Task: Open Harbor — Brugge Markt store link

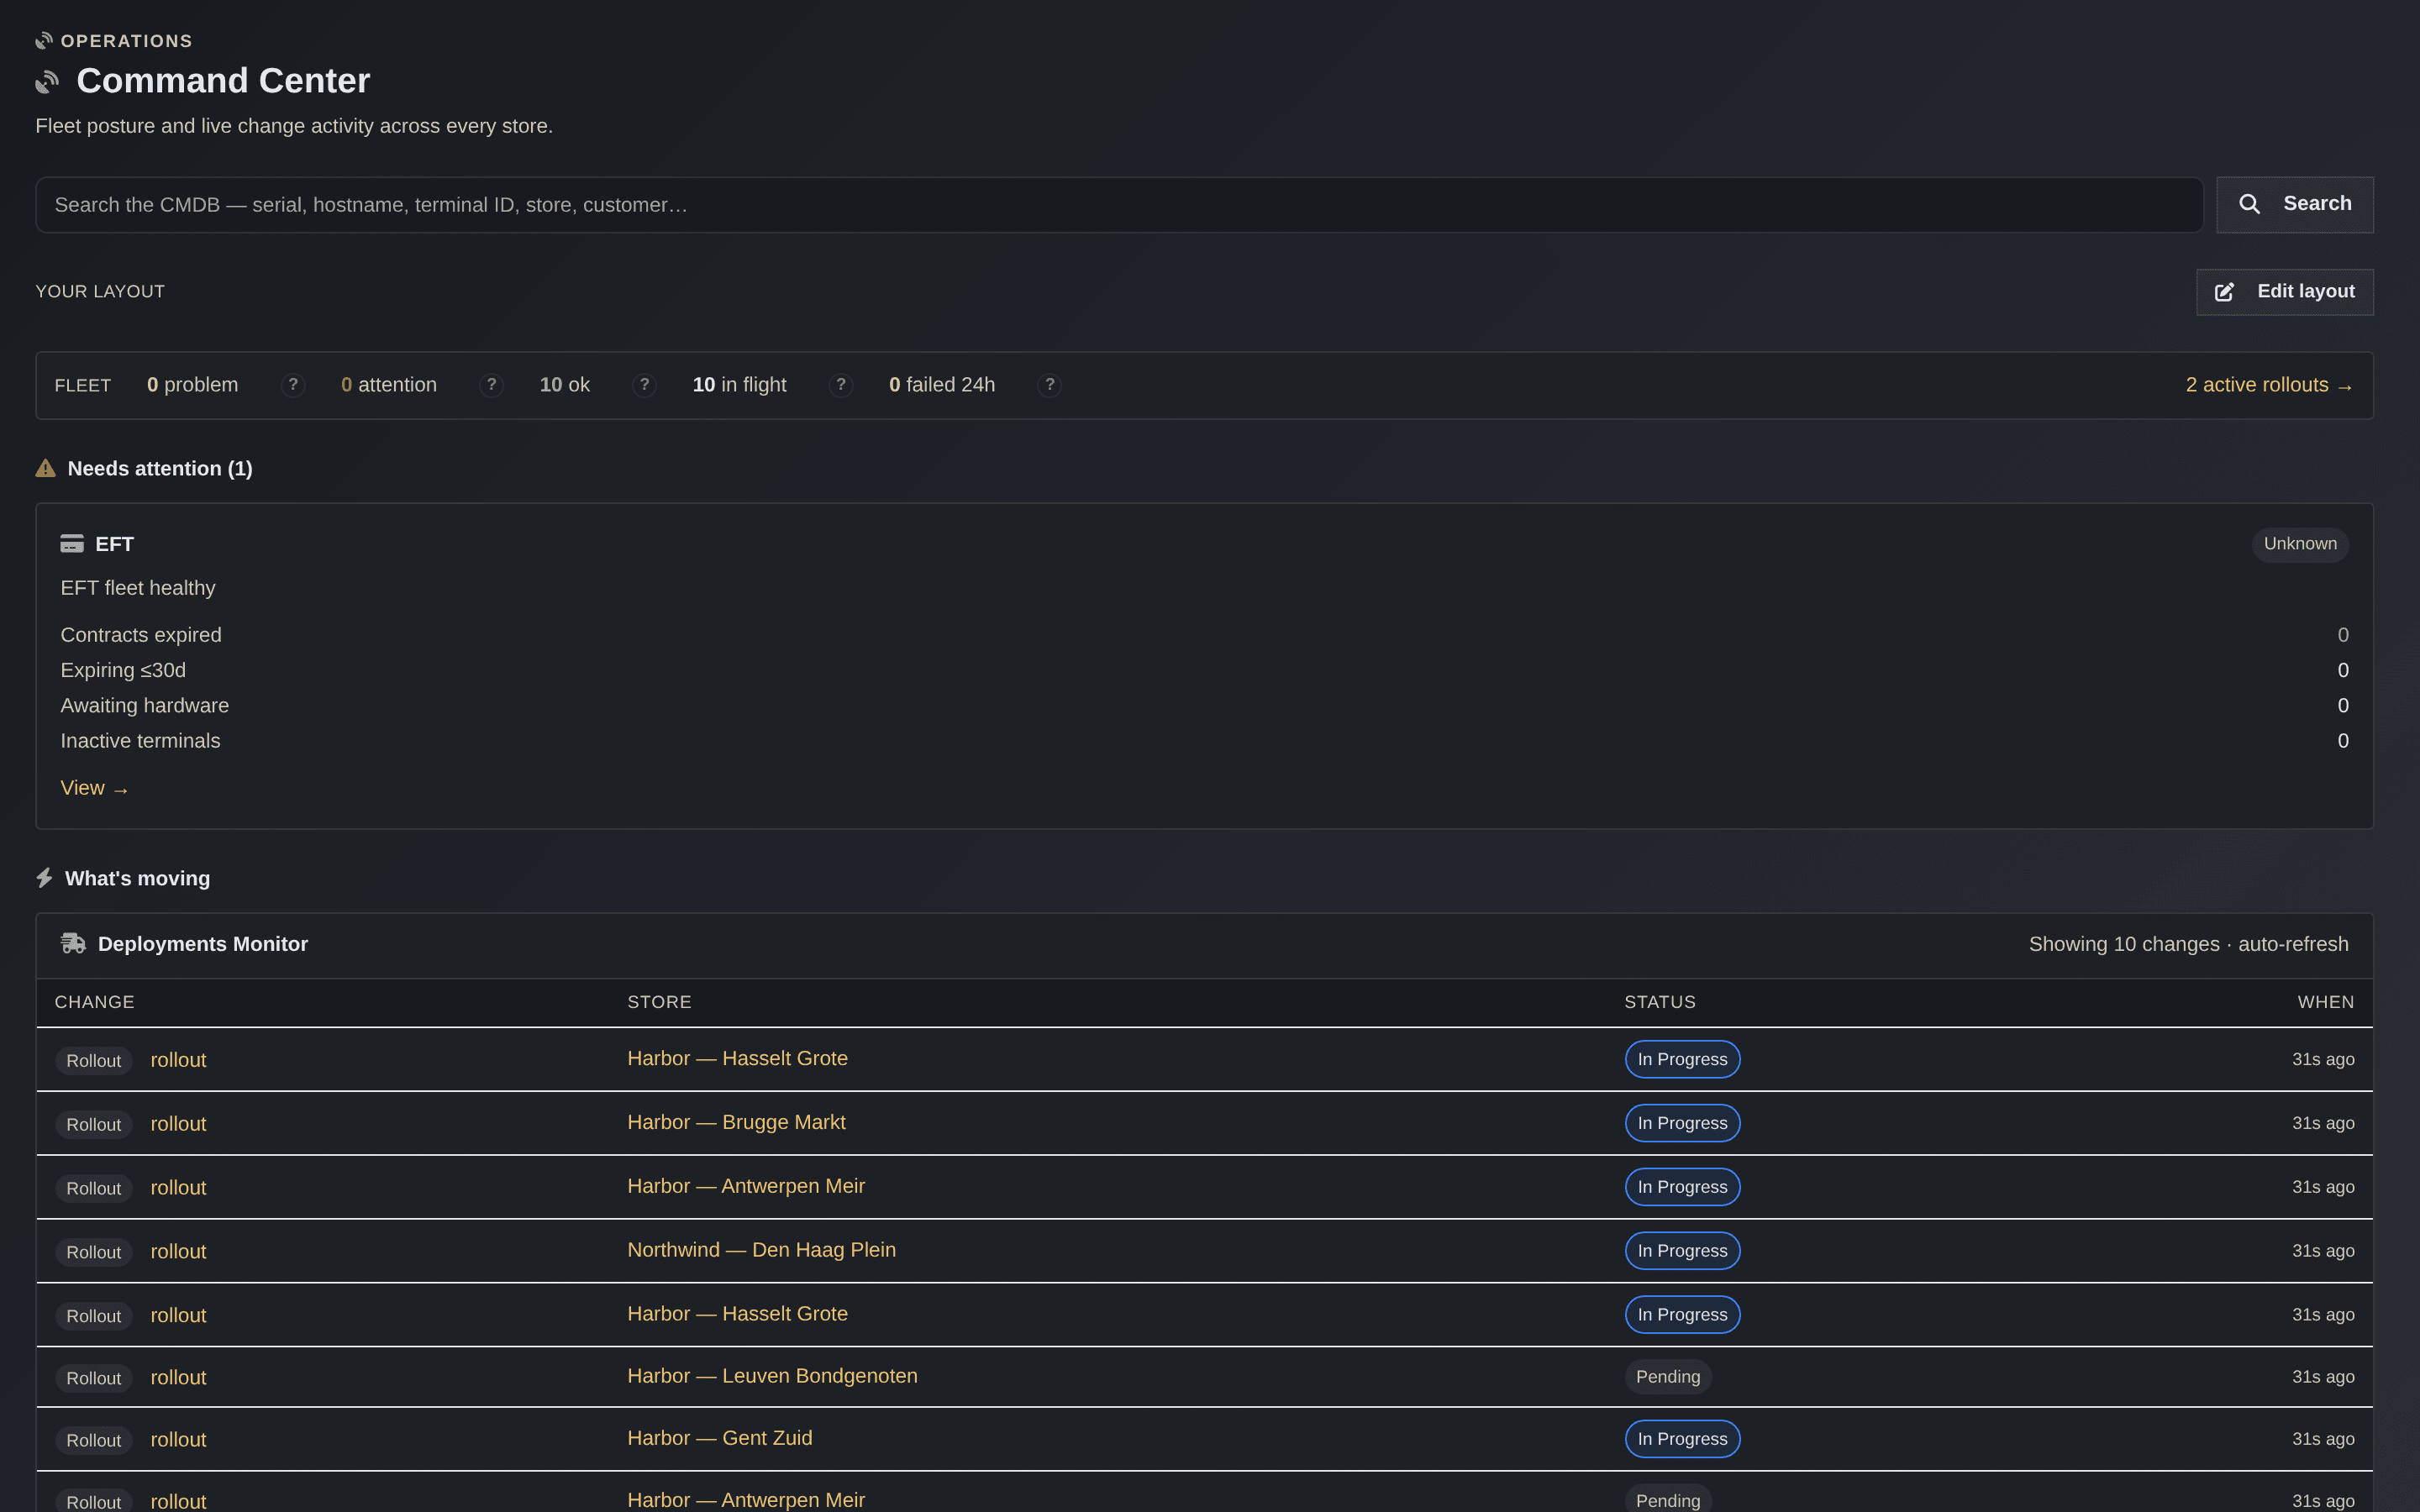Action: click(736, 1122)
